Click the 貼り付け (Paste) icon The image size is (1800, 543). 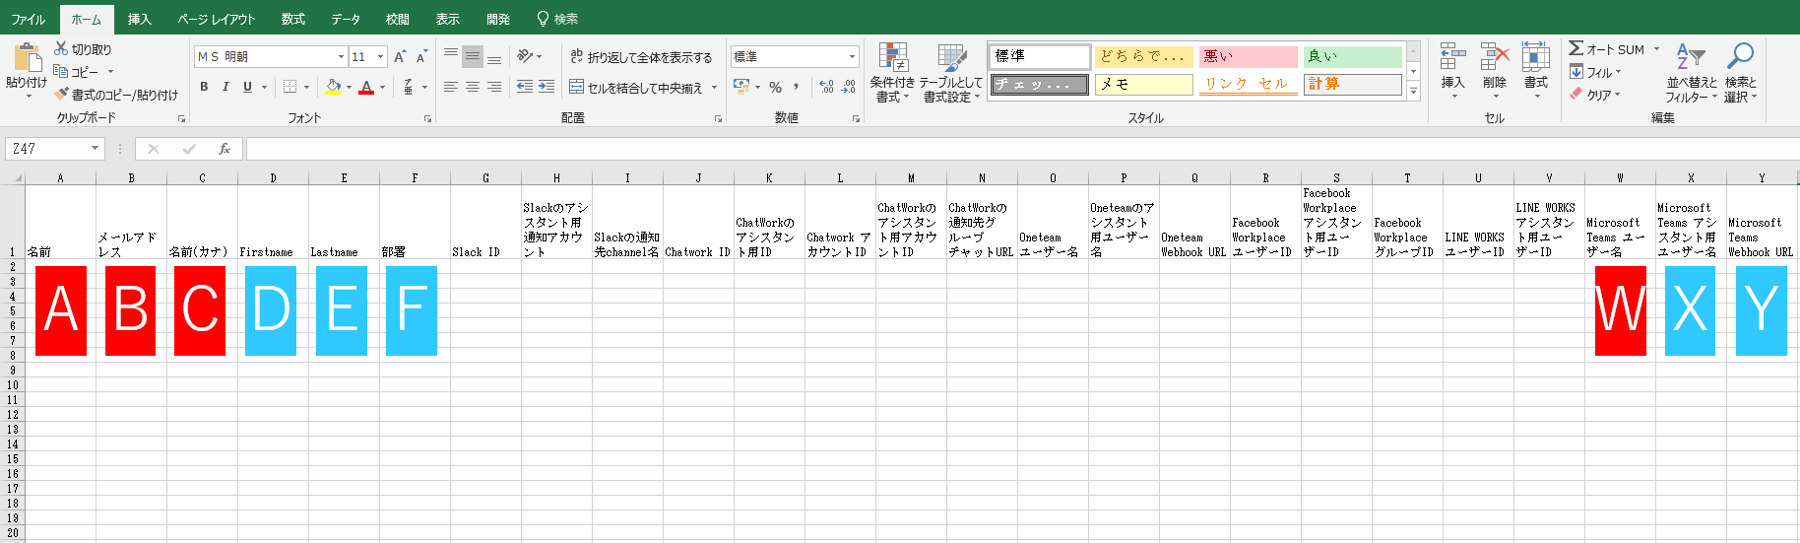pyautogui.click(x=27, y=58)
